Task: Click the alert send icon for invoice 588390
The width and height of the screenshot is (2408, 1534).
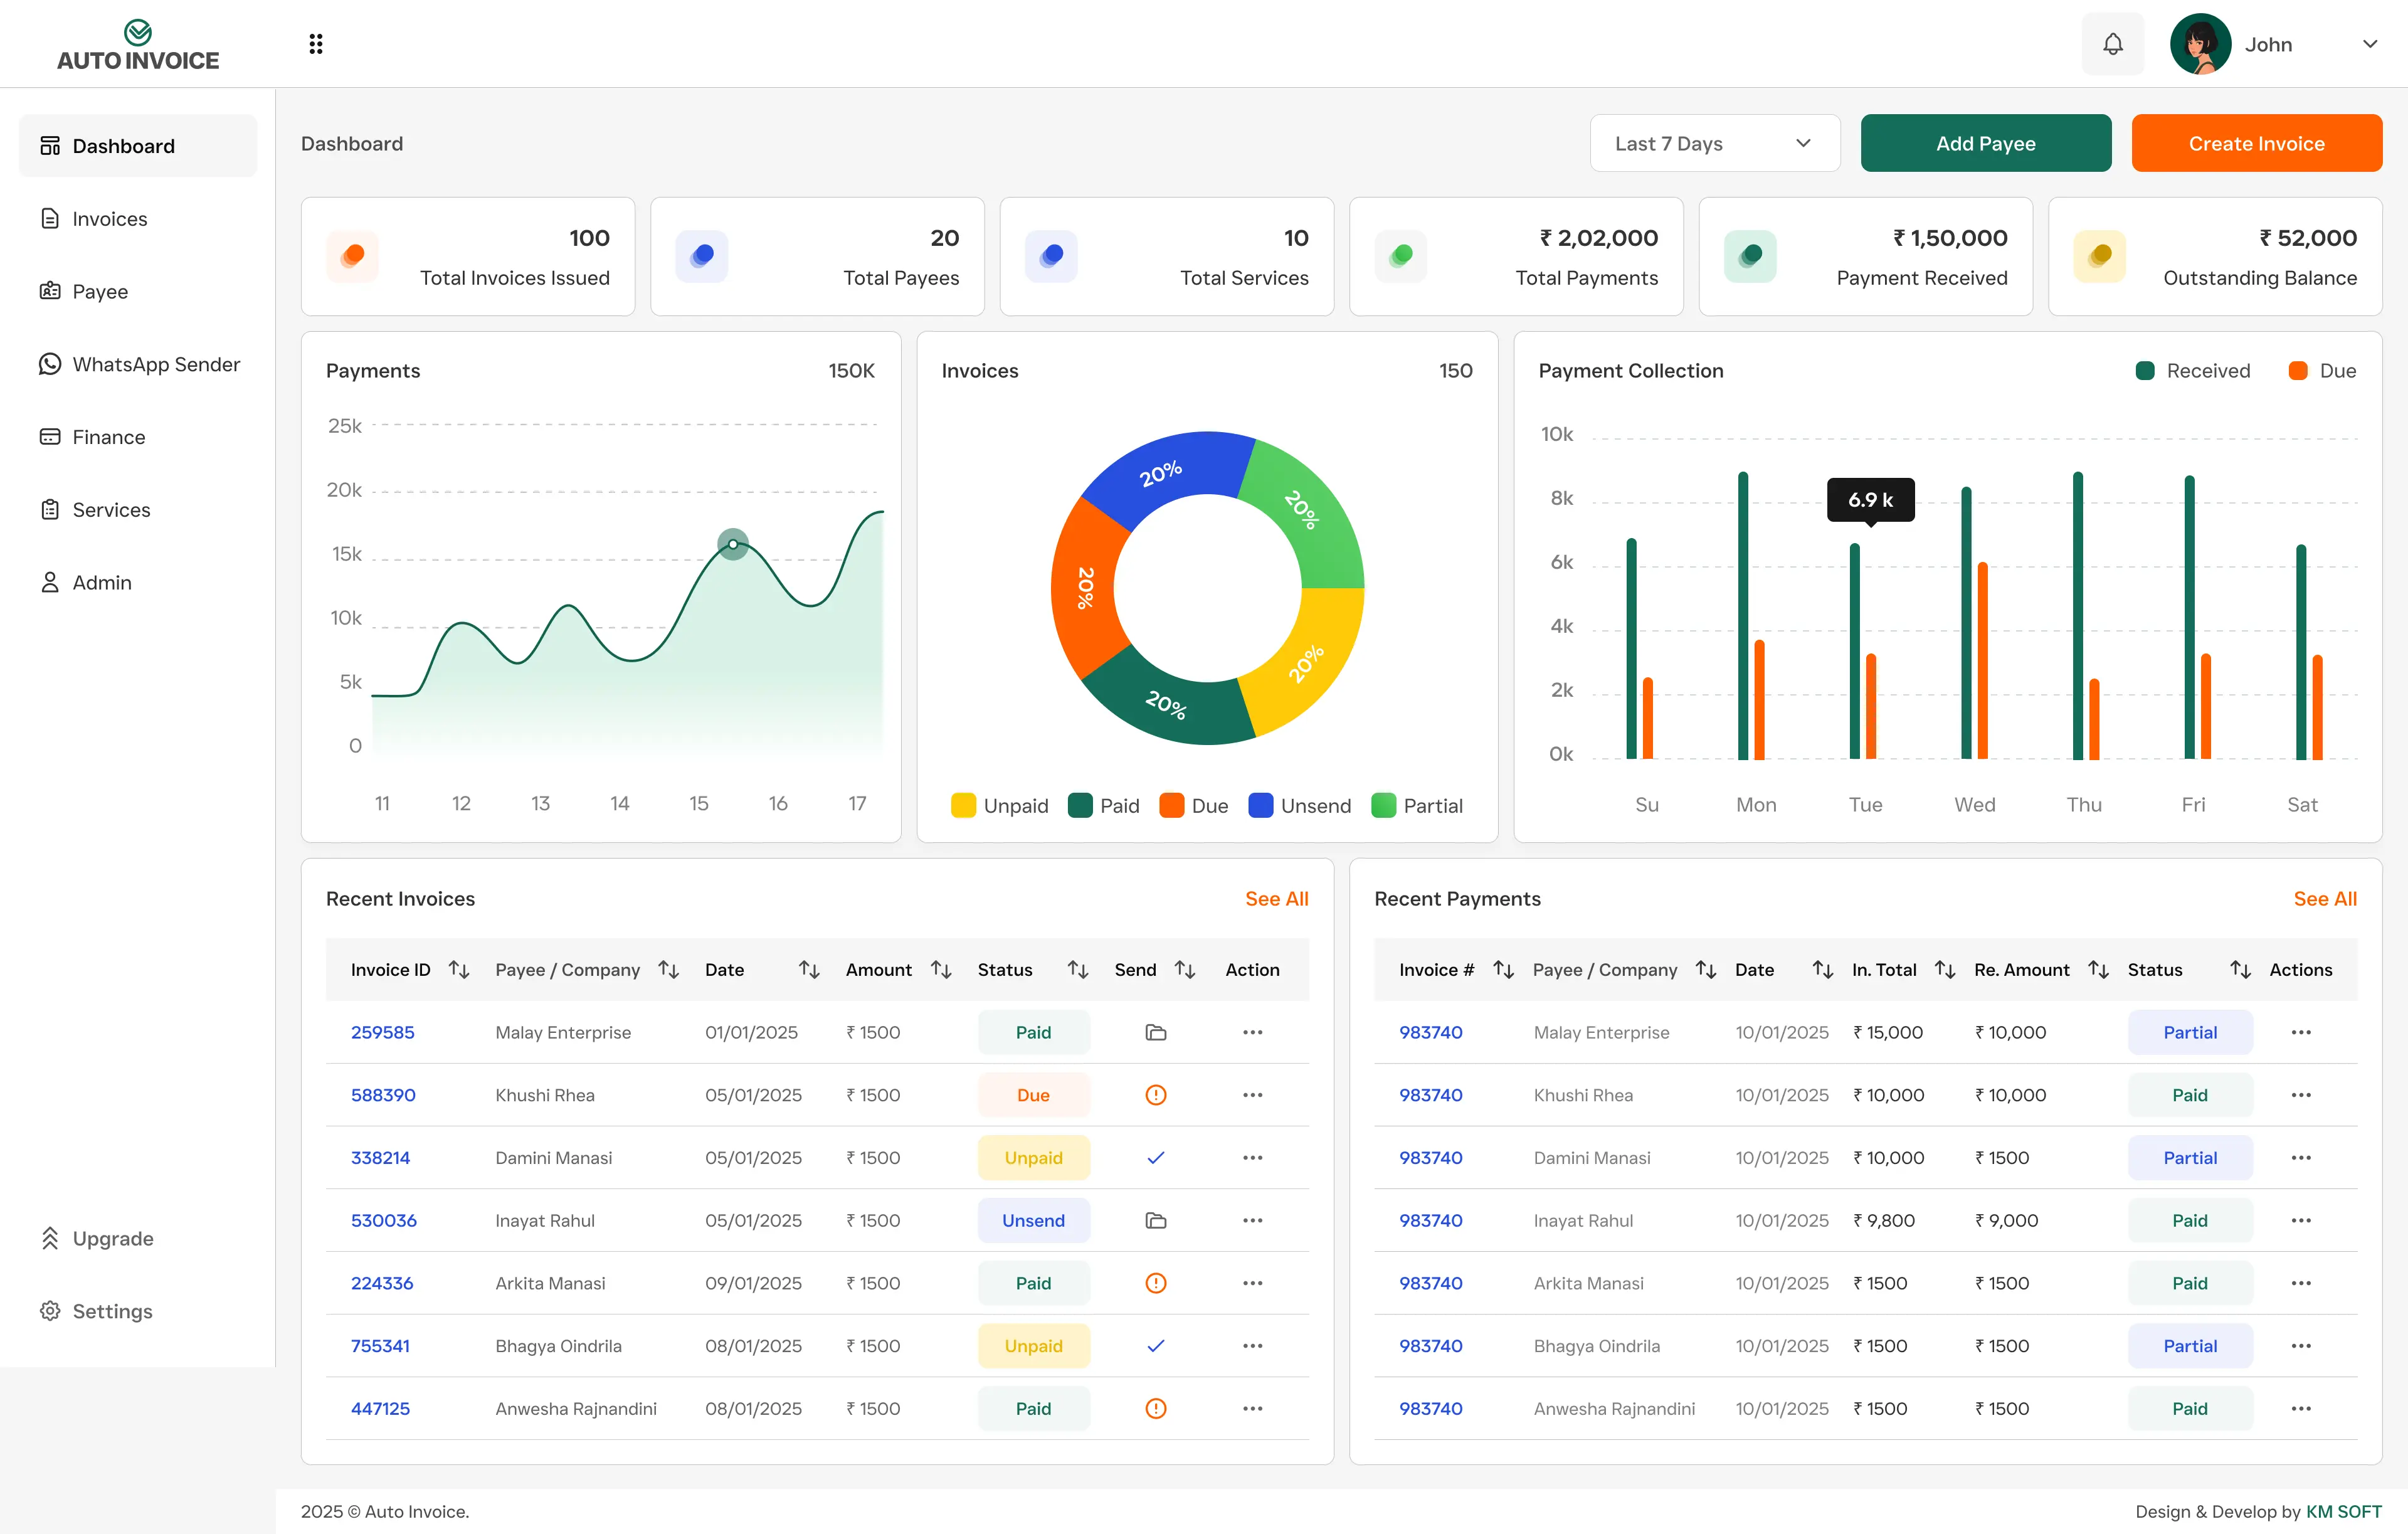Action: (1155, 1095)
